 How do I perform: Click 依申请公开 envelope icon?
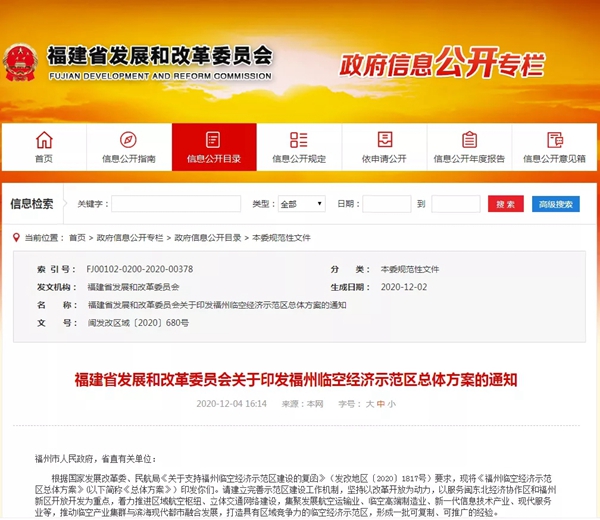[384, 140]
